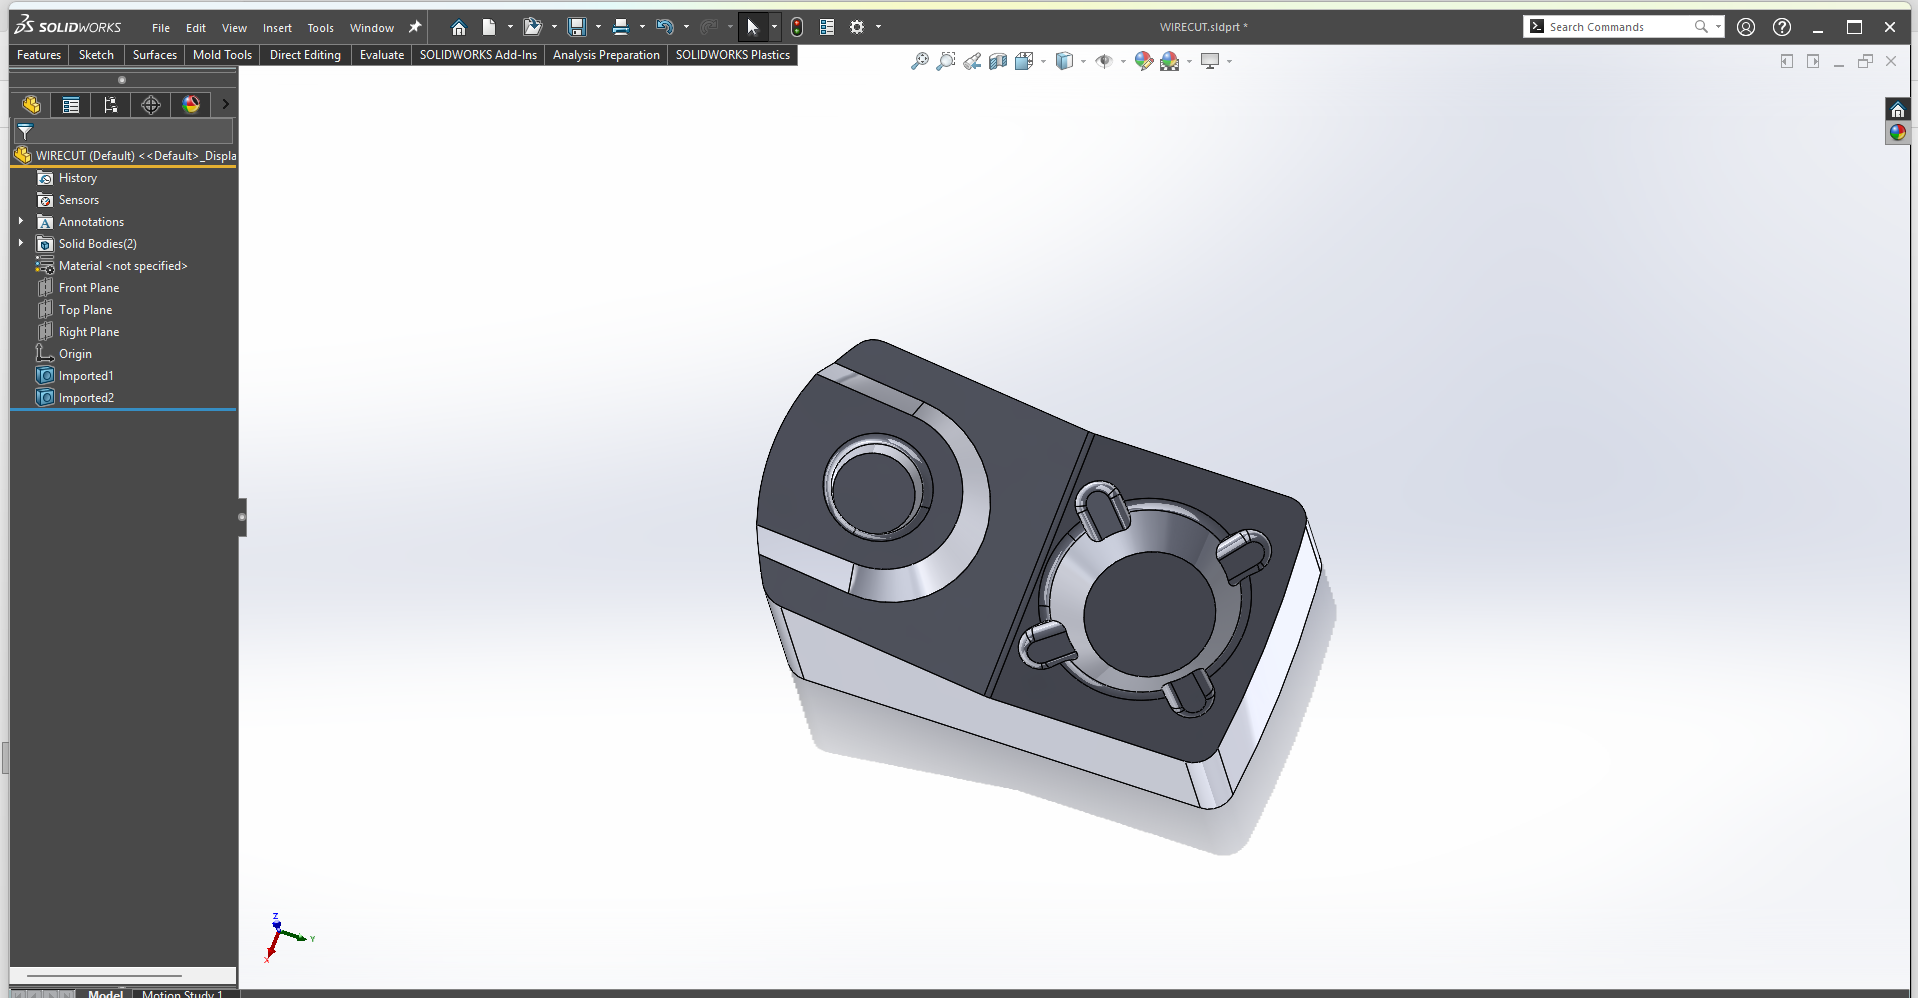Toggle the pin on the menu bar
Image resolution: width=1918 pixels, height=998 pixels.
coord(415,27)
